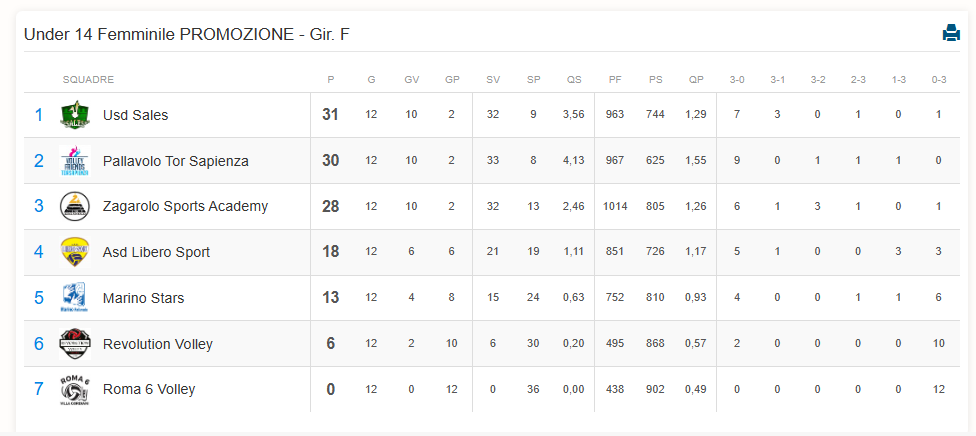Click Pallavolo Tor Sapienza team logo
This screenshot has width=976, height=436.
pyautogui.click(x=75, y=161)
